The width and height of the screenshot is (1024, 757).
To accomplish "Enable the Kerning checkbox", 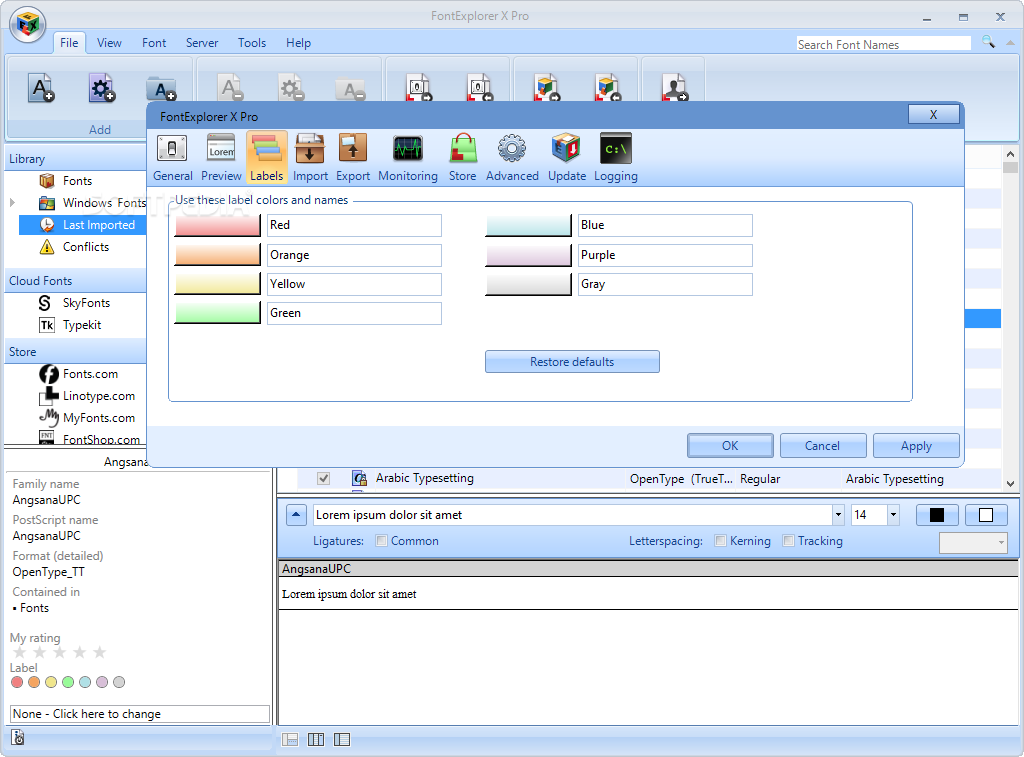I will [720, 541].
